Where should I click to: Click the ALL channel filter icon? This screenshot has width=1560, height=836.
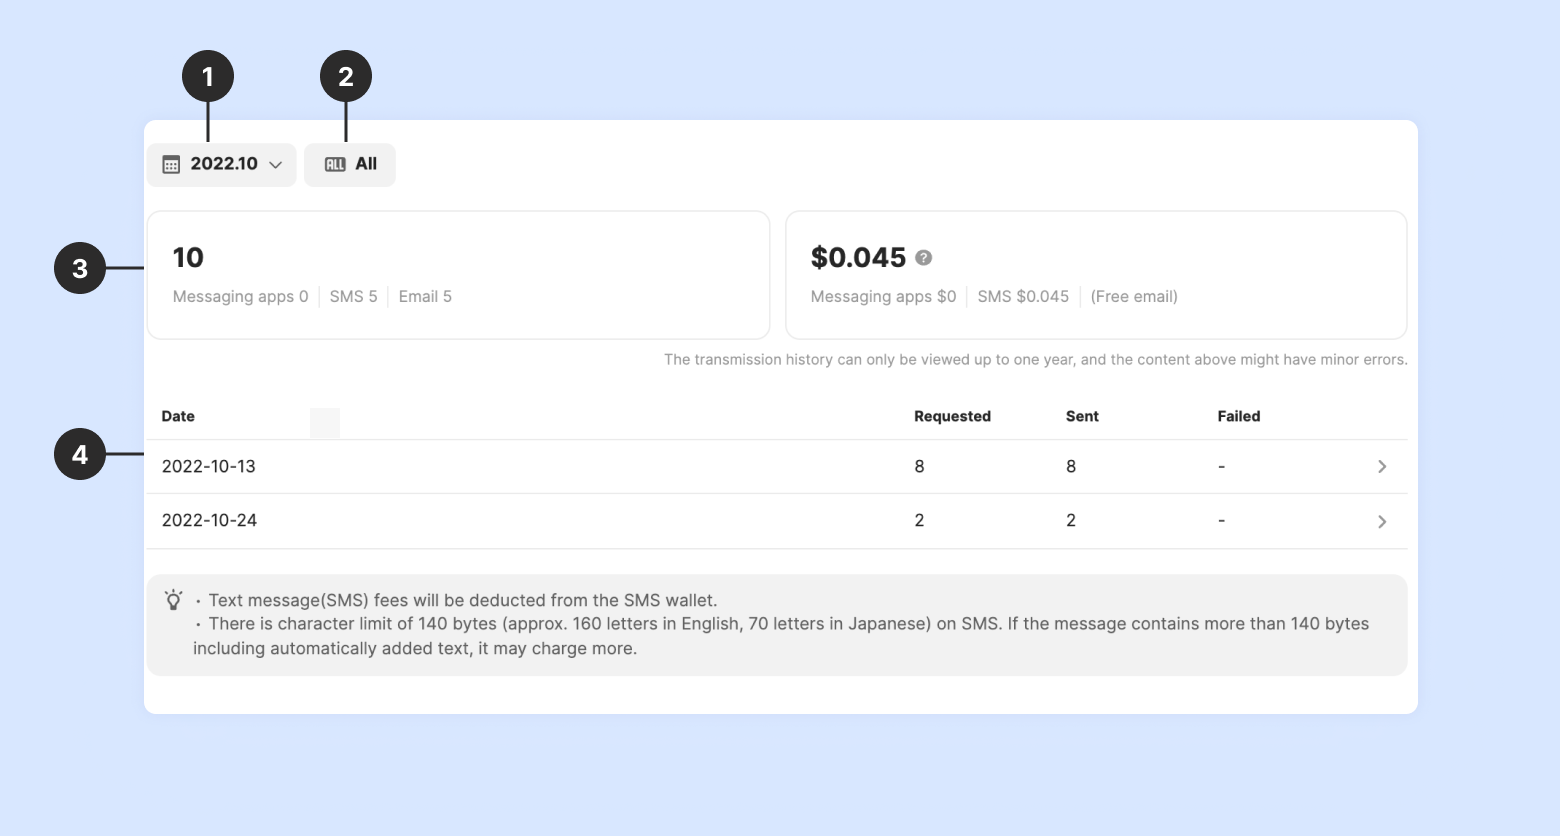[x=335, y=164]
